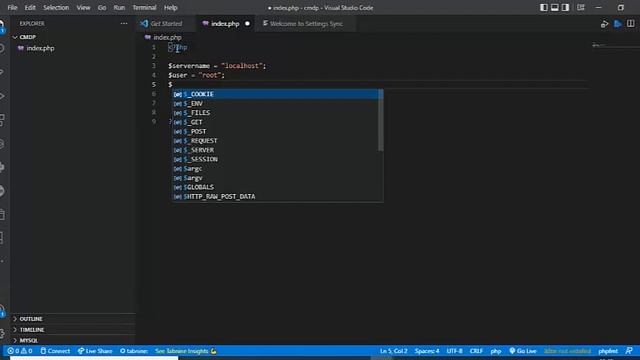Select $_FILES autocomplete suggestion

click(276, 113)
